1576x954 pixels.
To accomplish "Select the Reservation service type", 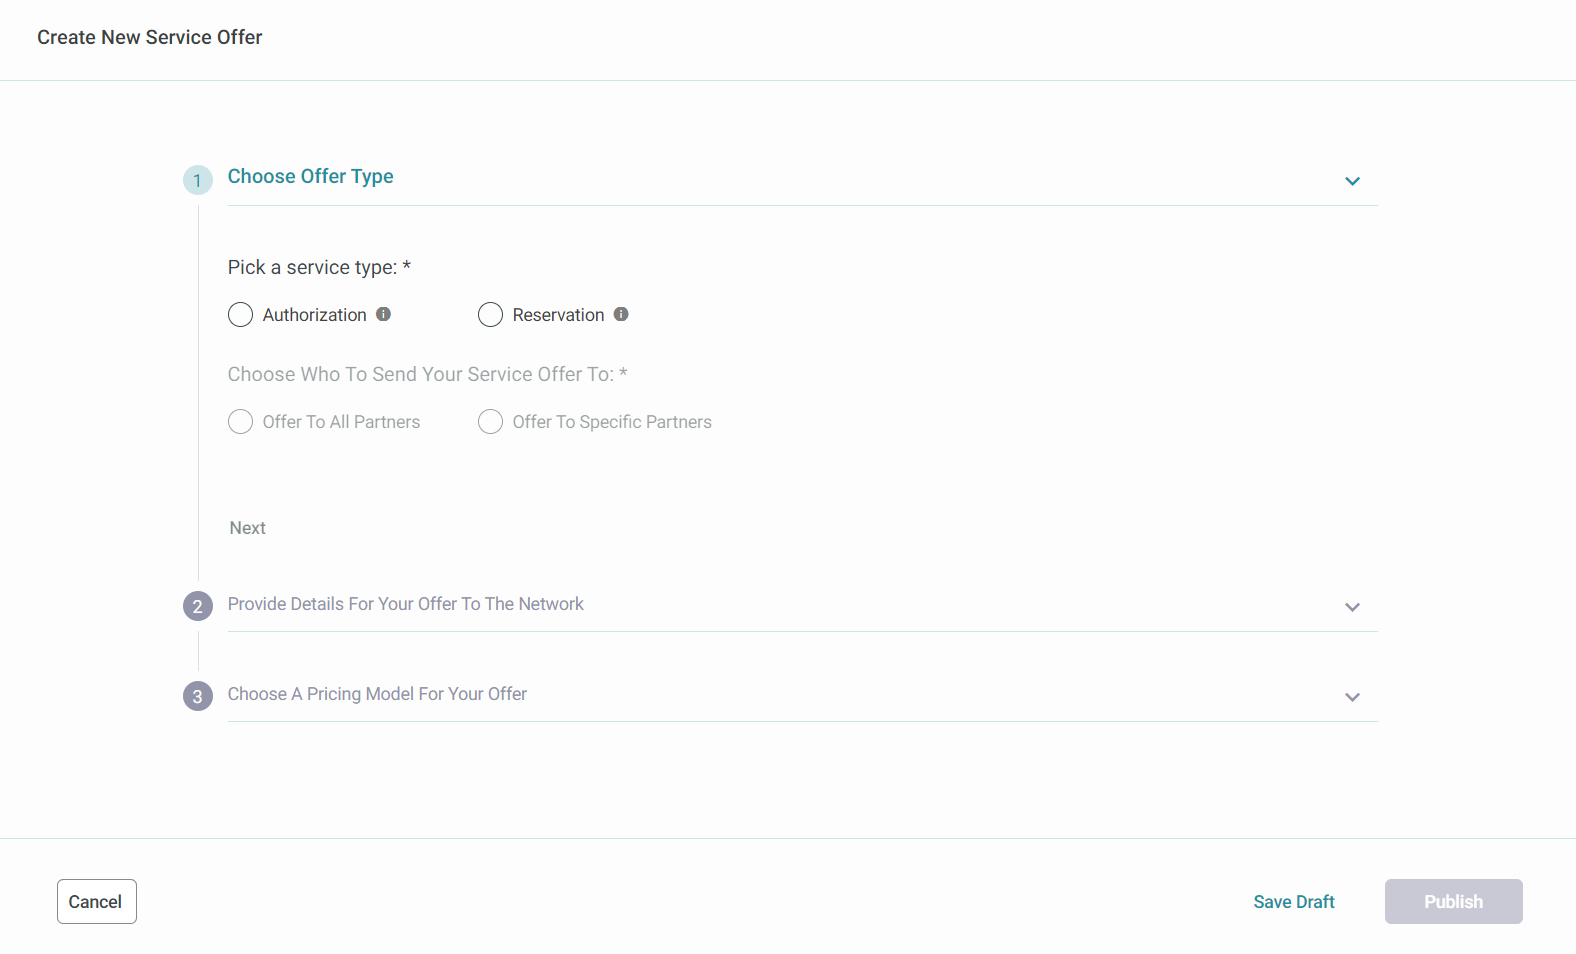I will [490, 315].
